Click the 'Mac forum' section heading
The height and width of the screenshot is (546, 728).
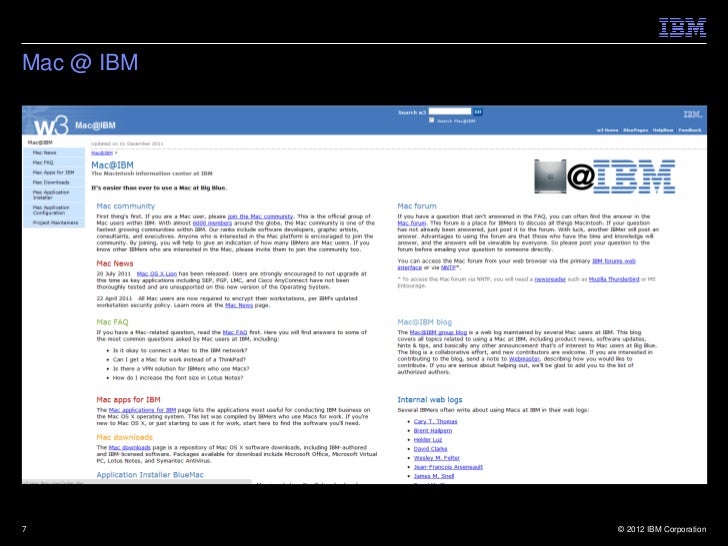point(417,206)
